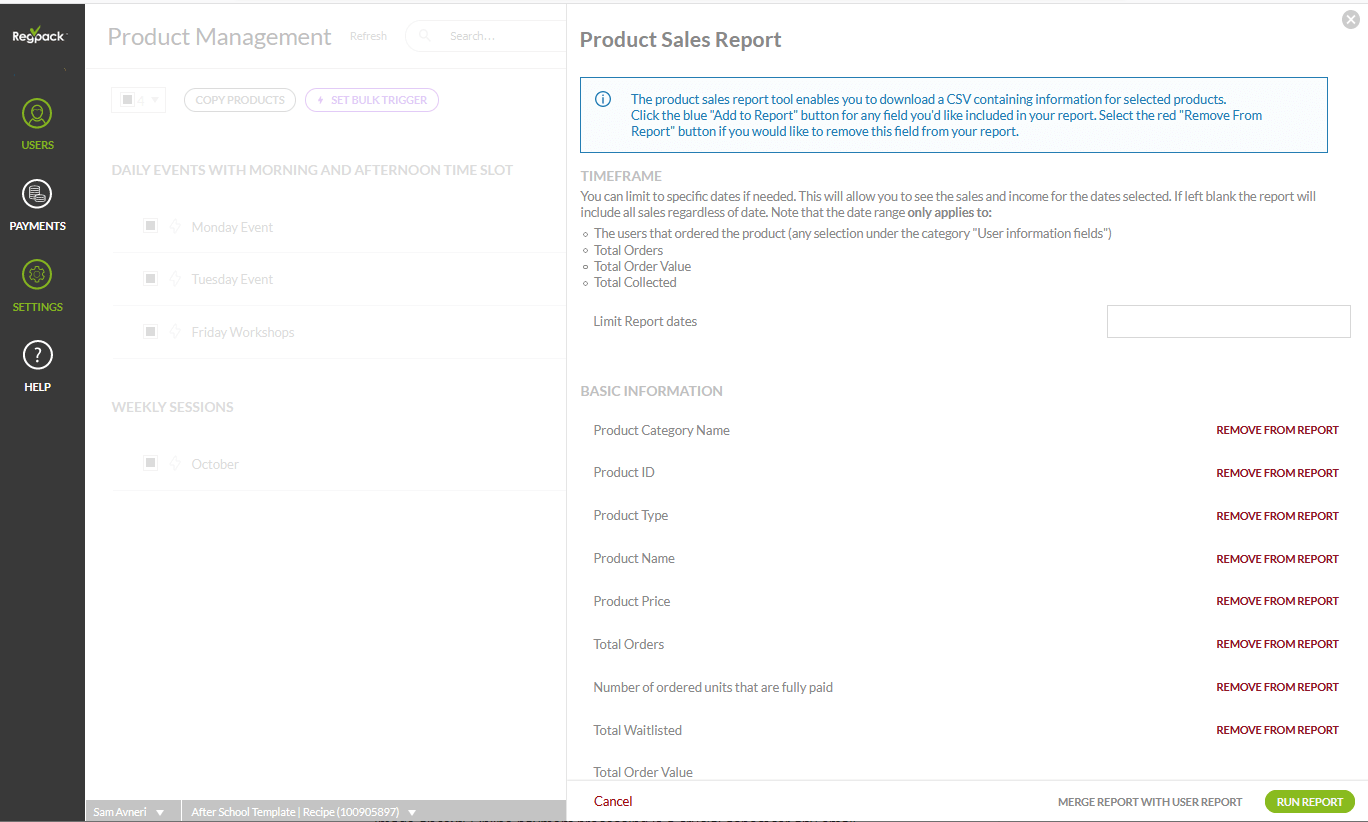Click the trigger bolt icon beside Friday Workshops
The width and height of the screenshot is (1368, 822).
(175, 332)
